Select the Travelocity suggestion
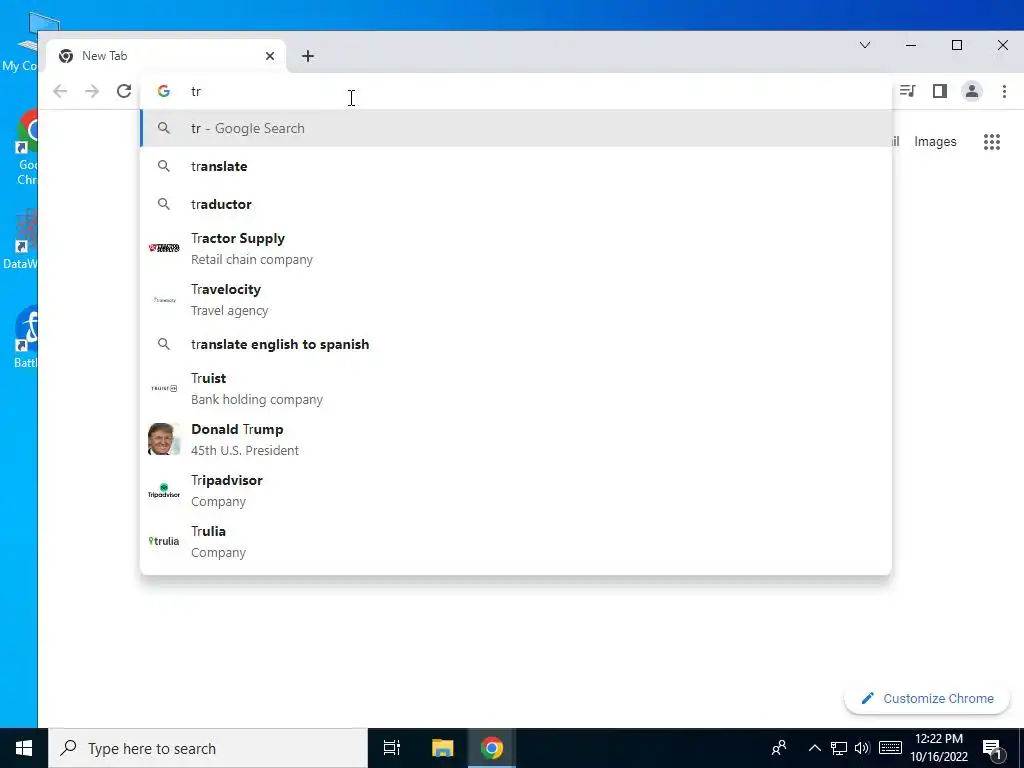 pyautogui.click(x=516, y=299)
